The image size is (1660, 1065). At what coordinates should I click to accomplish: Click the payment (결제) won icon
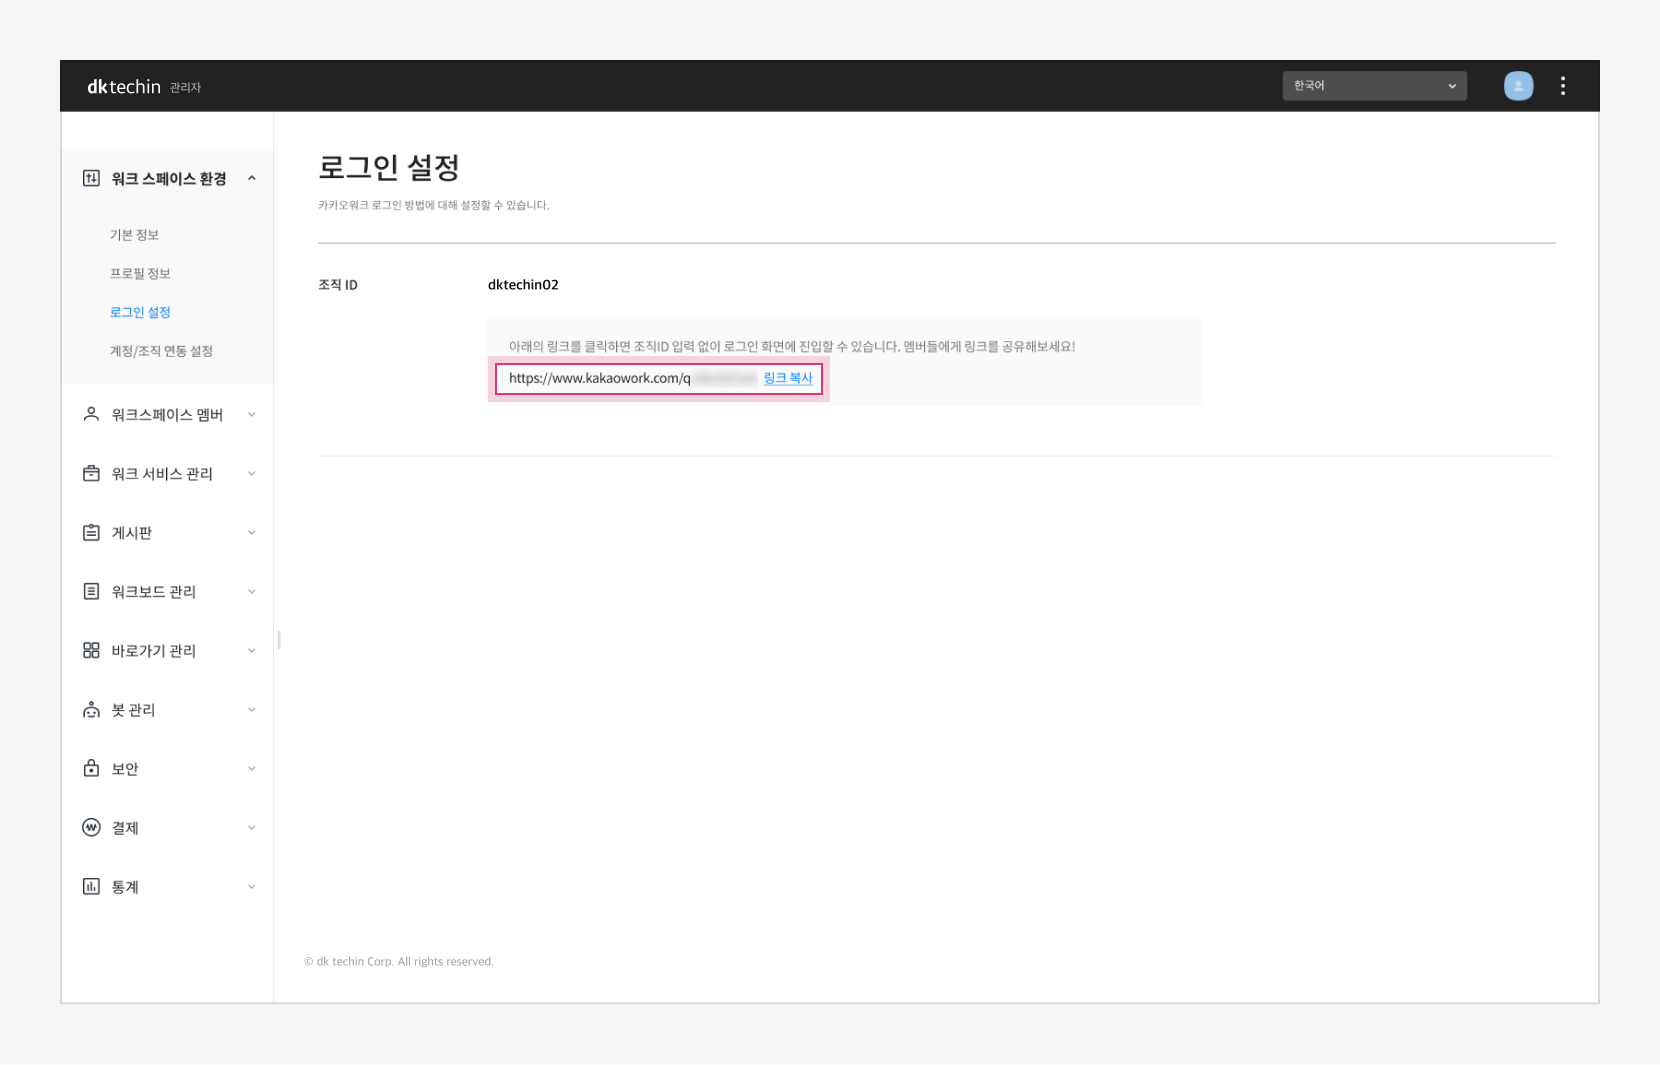pos(91,827)
